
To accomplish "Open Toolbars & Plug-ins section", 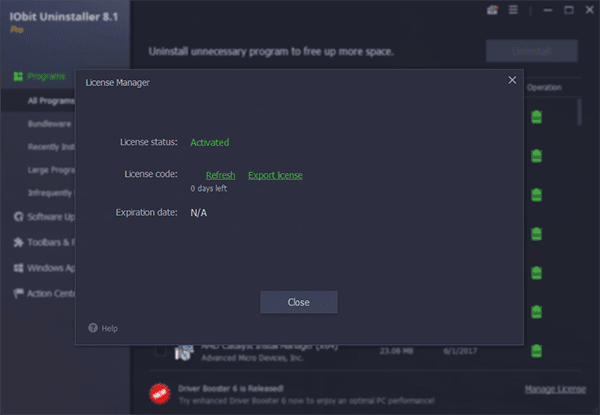I will click(44, 242).
